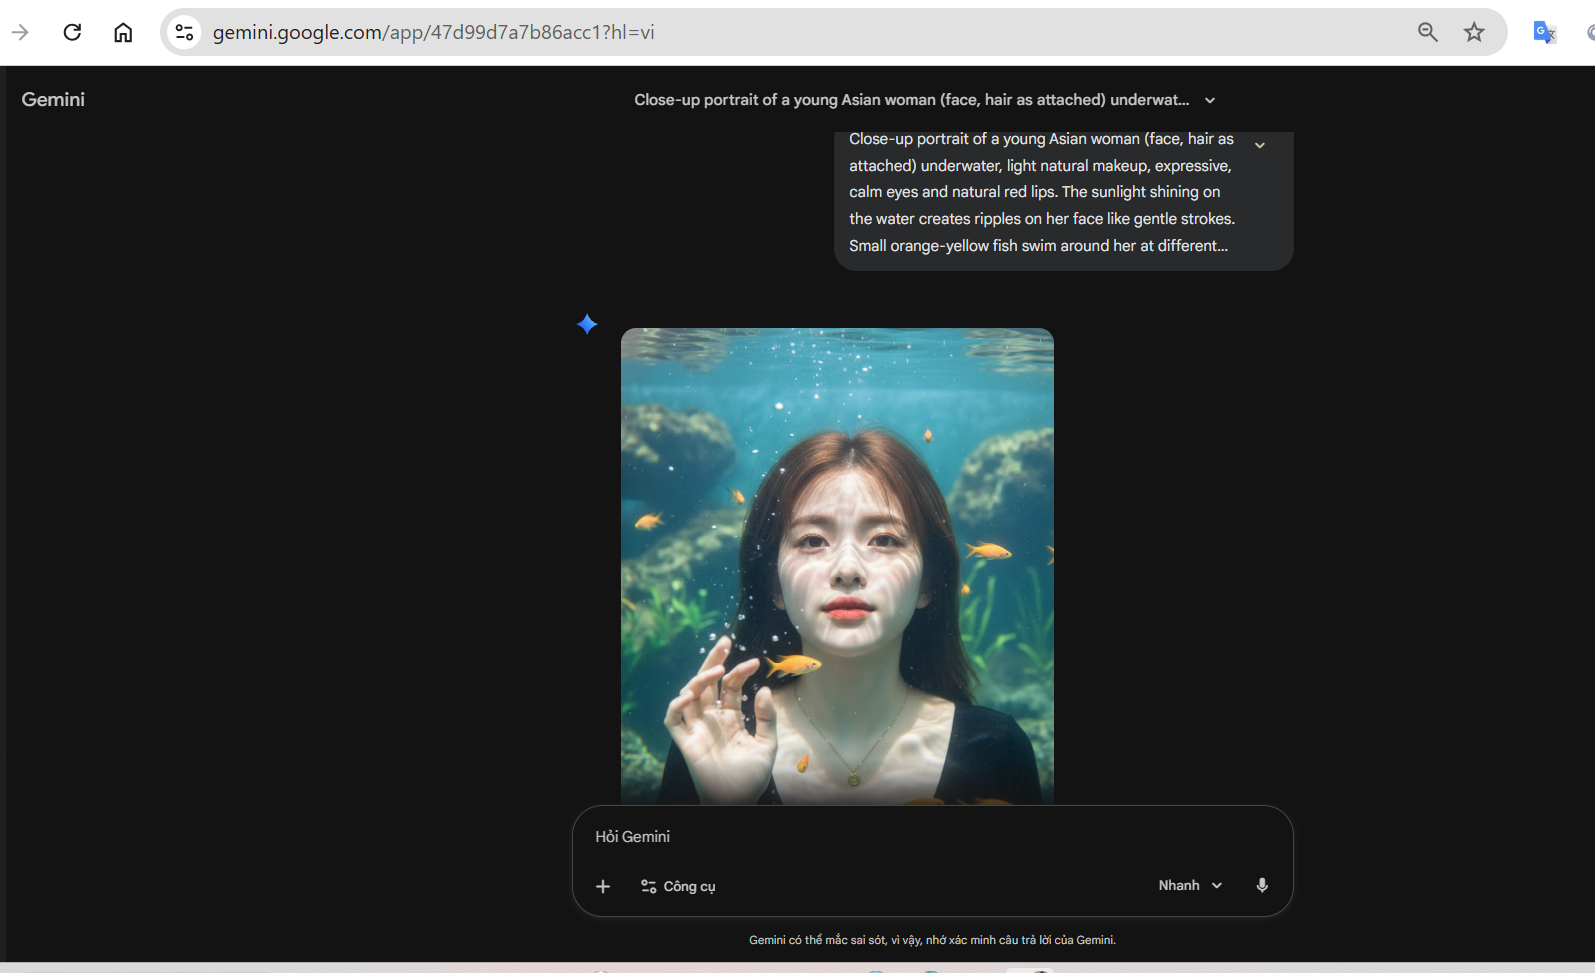Open the Công cụ tools menu
Screen dimensions: 1595x973
pos(678,886)
